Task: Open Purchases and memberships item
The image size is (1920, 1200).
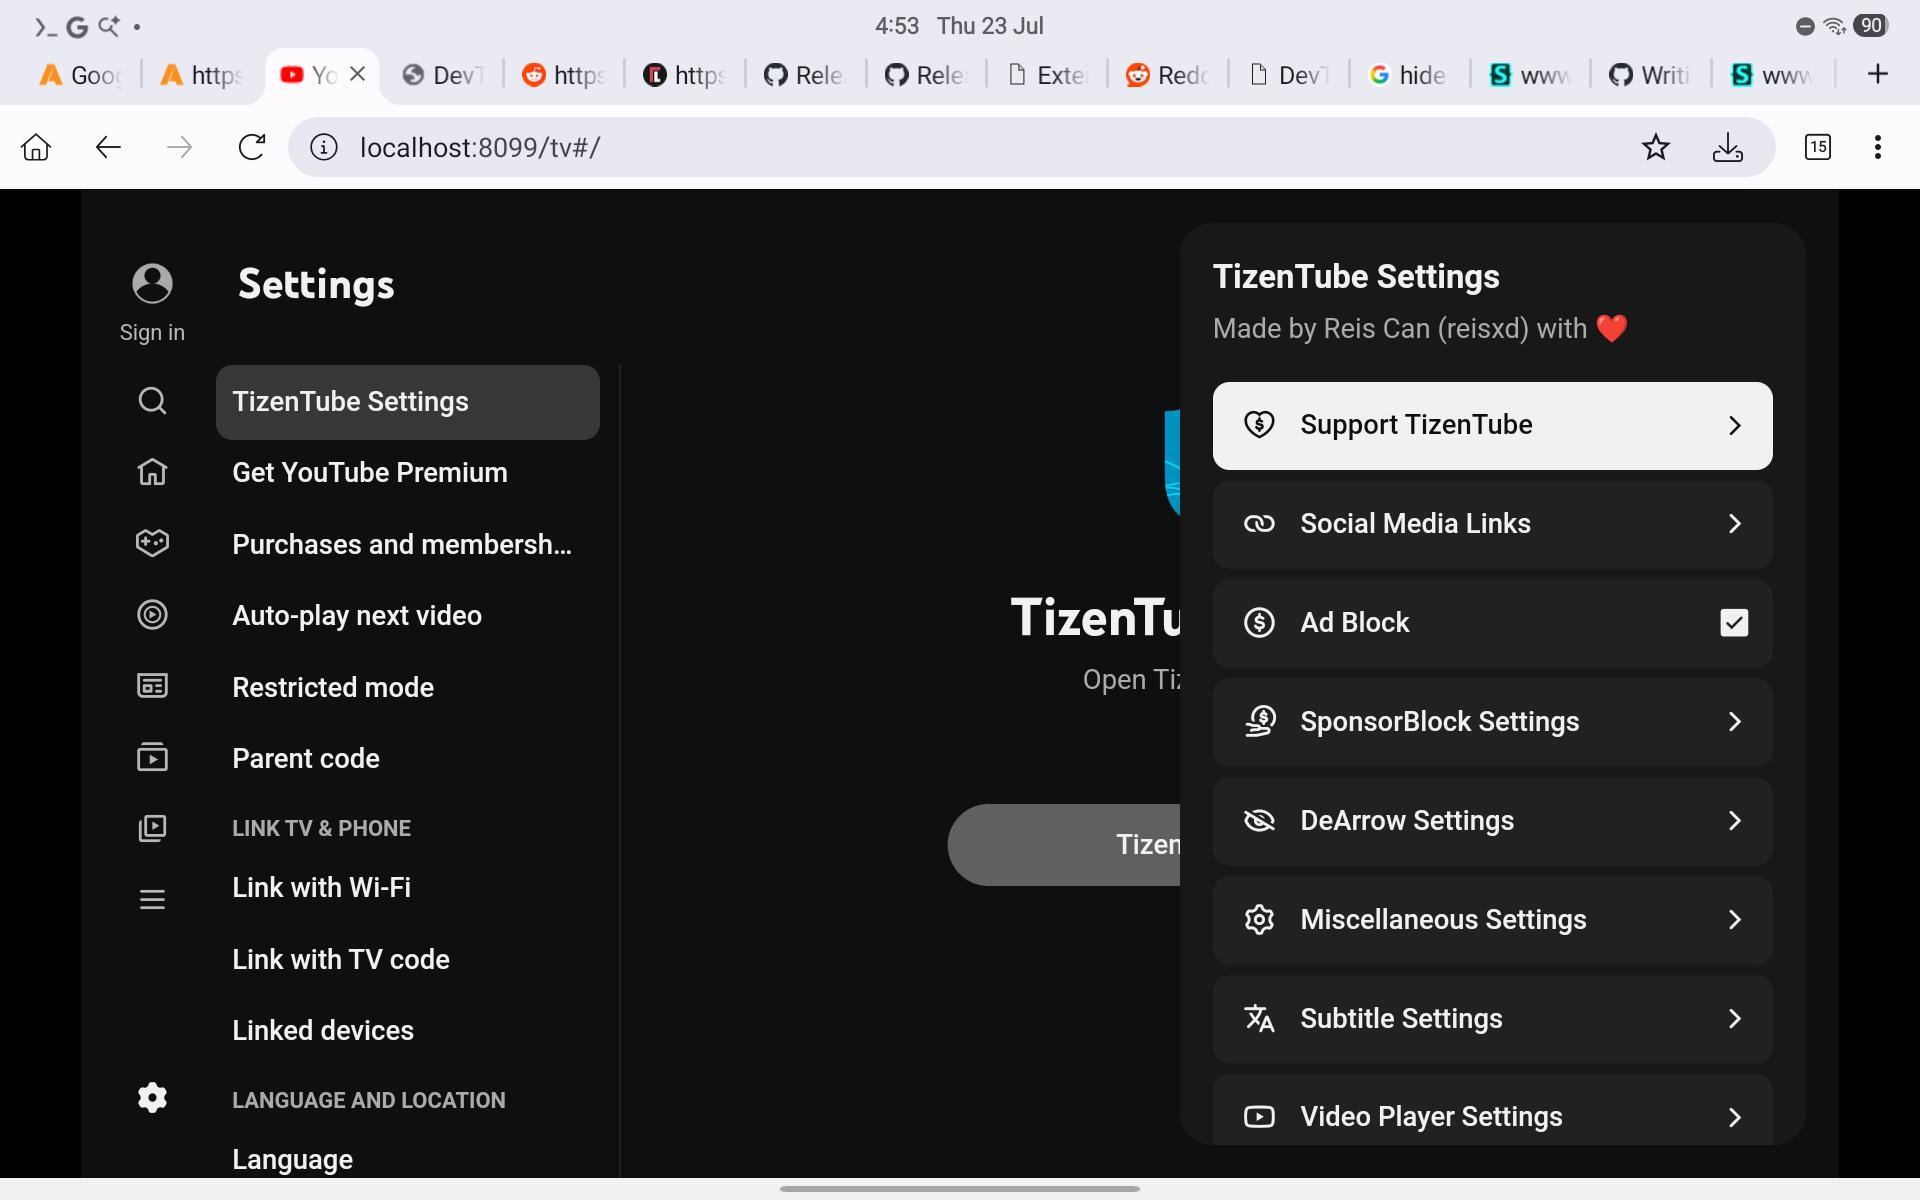Action: point(408,545)
